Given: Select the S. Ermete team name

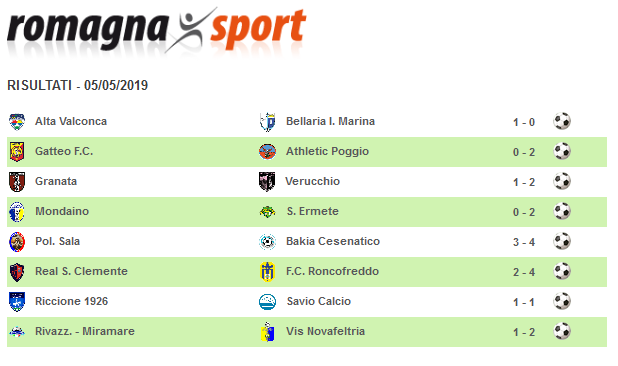Looking at the screenshot, I should 313,211.
